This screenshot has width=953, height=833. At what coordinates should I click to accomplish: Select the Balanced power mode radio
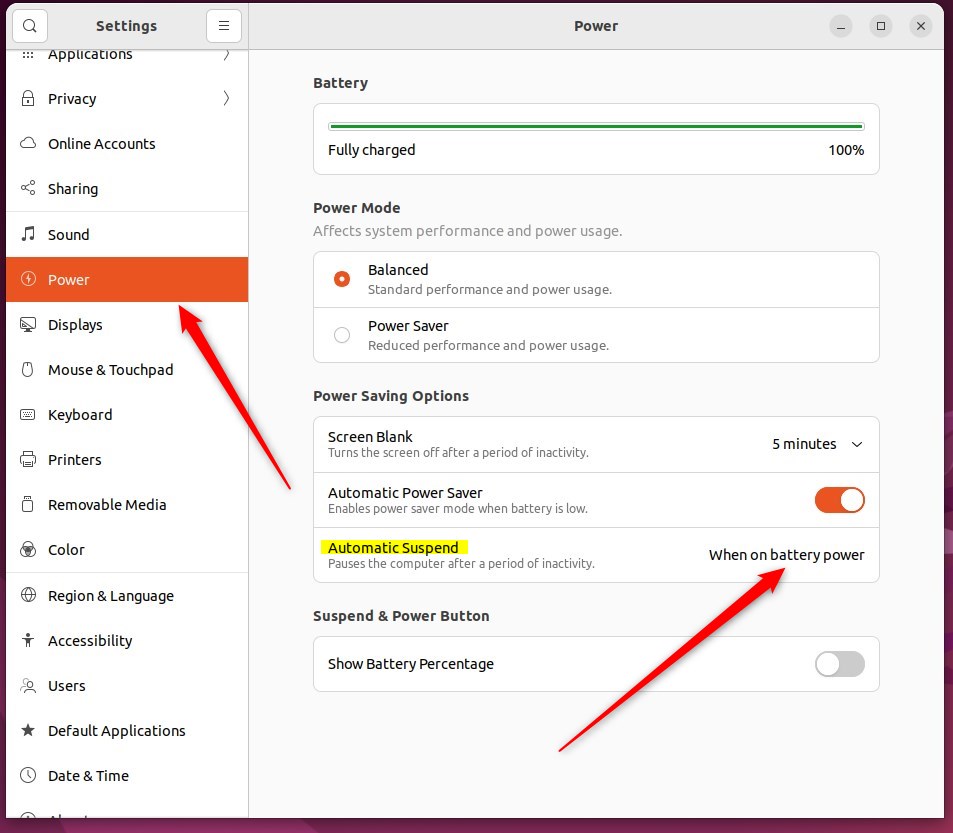click(342, 279)
